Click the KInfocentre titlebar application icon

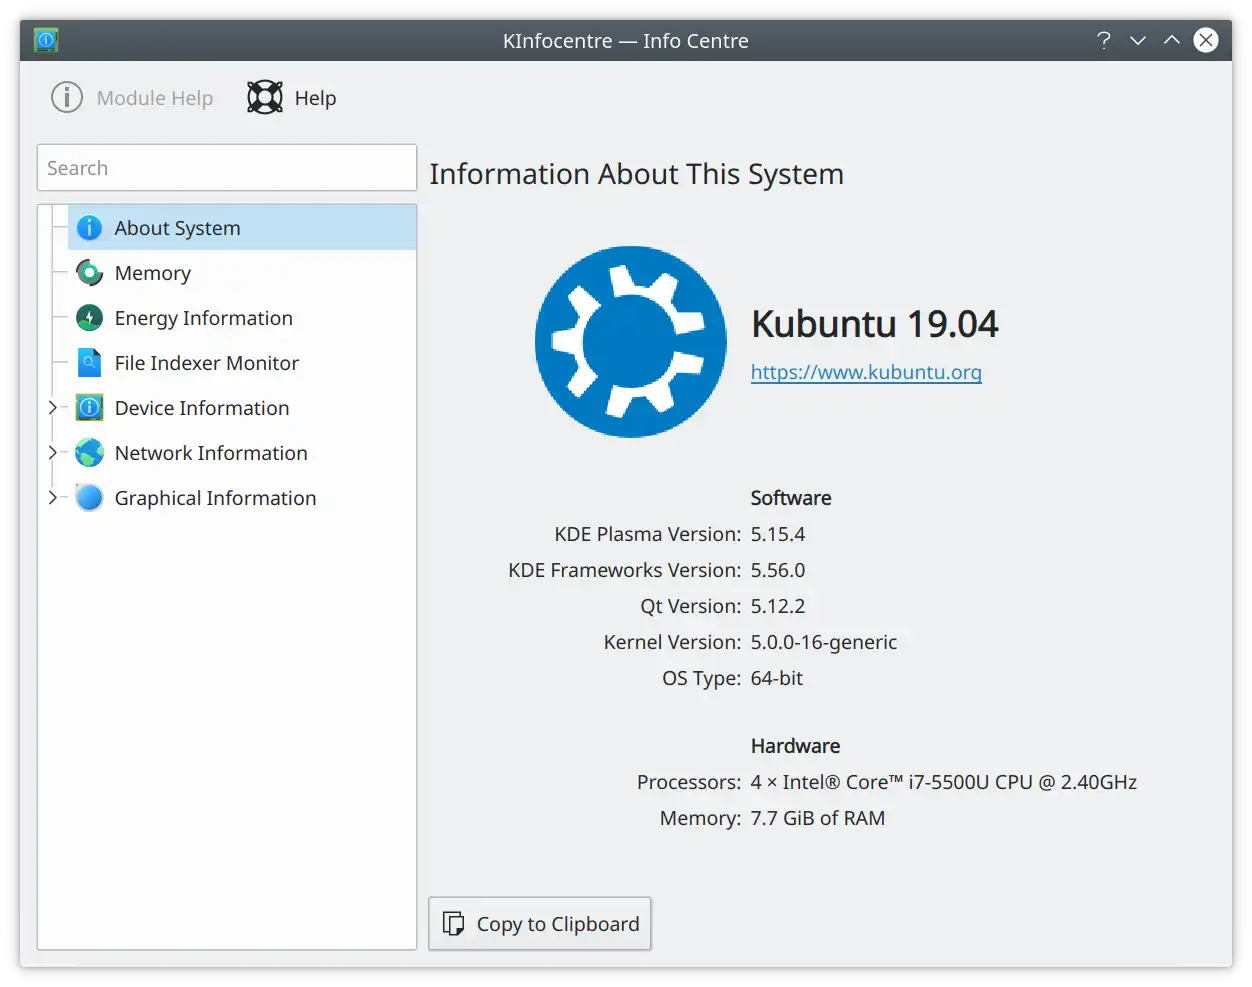45,39
